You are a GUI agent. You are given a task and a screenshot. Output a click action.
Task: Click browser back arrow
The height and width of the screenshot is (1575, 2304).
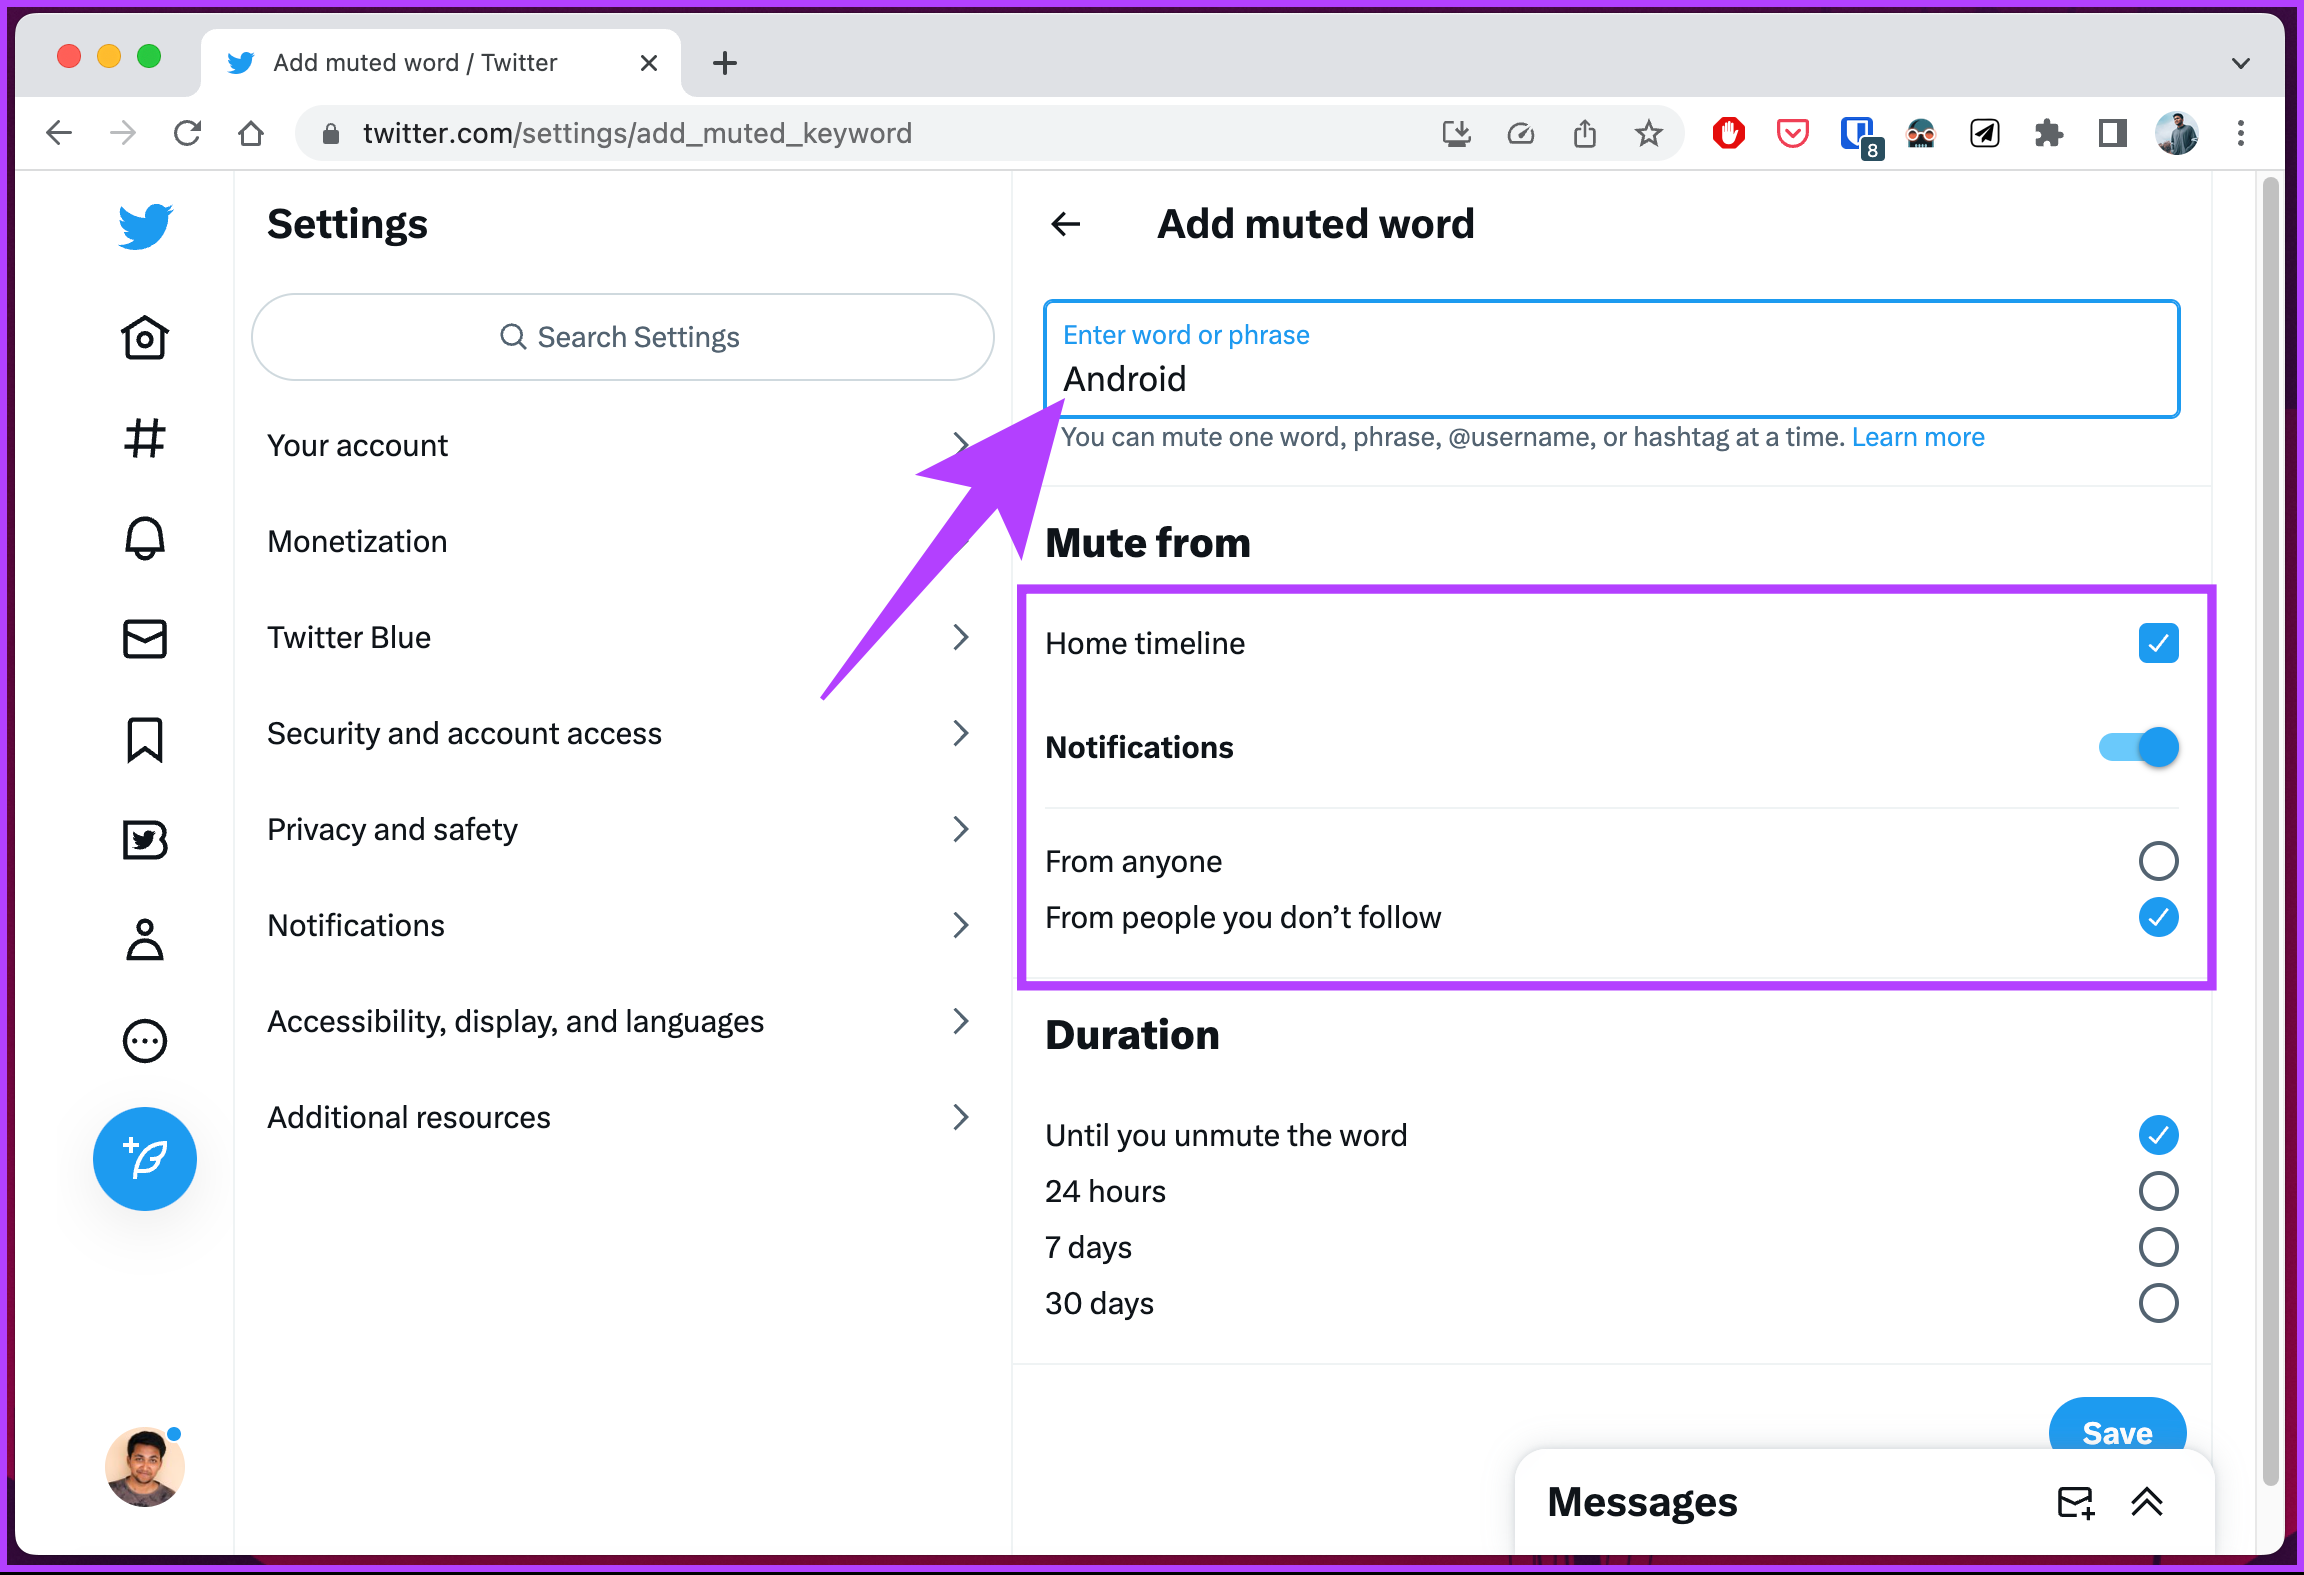point(60,133)
